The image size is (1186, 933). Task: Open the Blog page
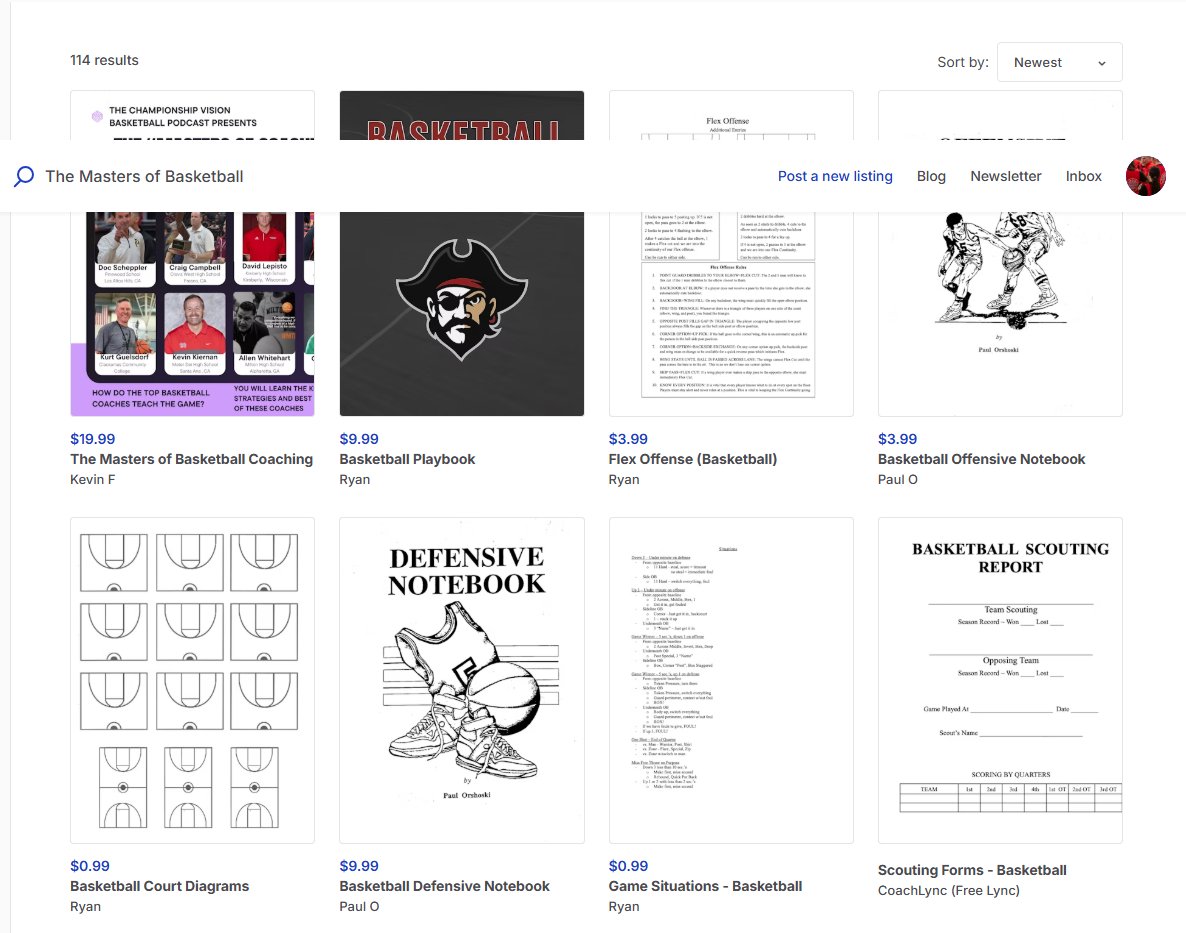coord(931,176)
